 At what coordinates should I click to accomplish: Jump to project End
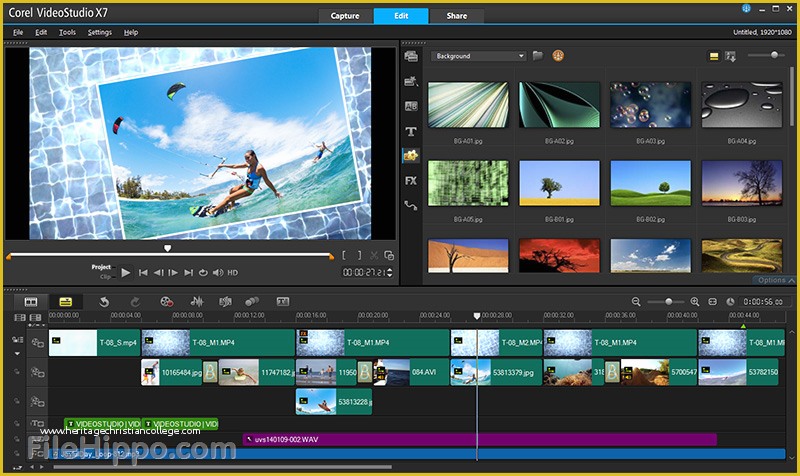[x=188, y=273]
